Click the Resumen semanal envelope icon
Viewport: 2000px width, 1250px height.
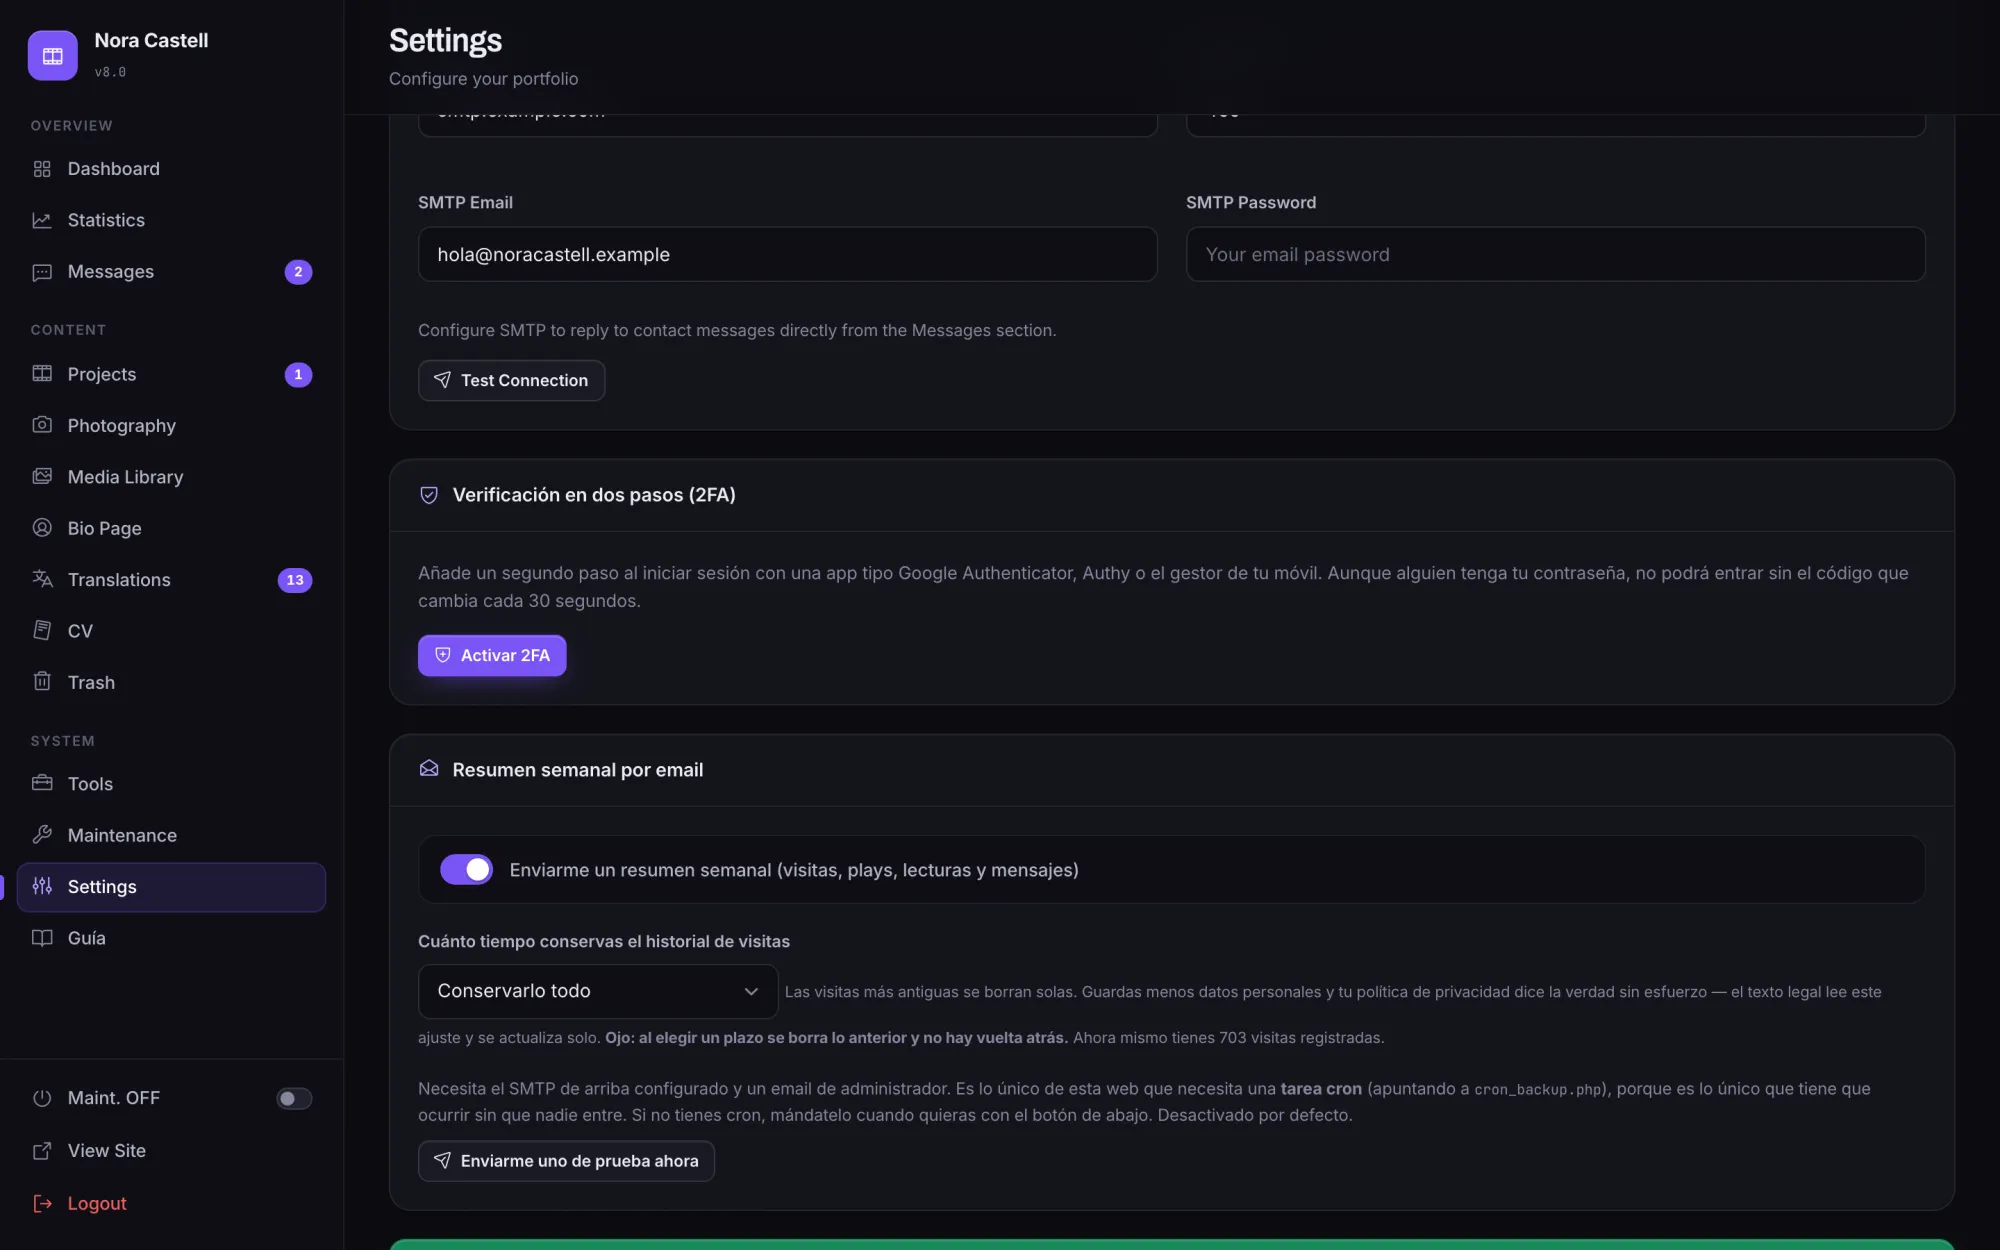429,769
